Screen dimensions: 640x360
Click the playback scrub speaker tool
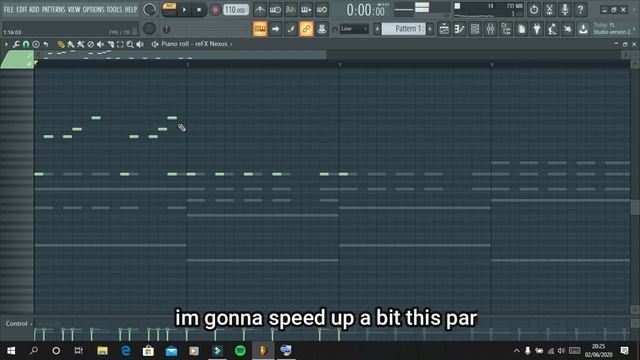140,44
